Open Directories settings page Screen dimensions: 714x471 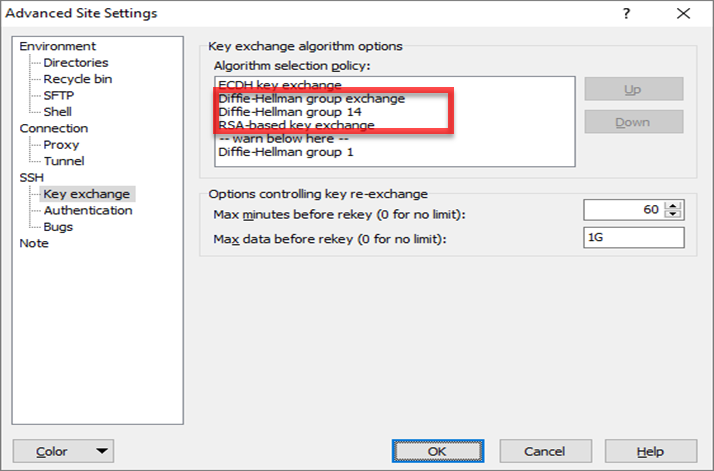coord(76,63)
